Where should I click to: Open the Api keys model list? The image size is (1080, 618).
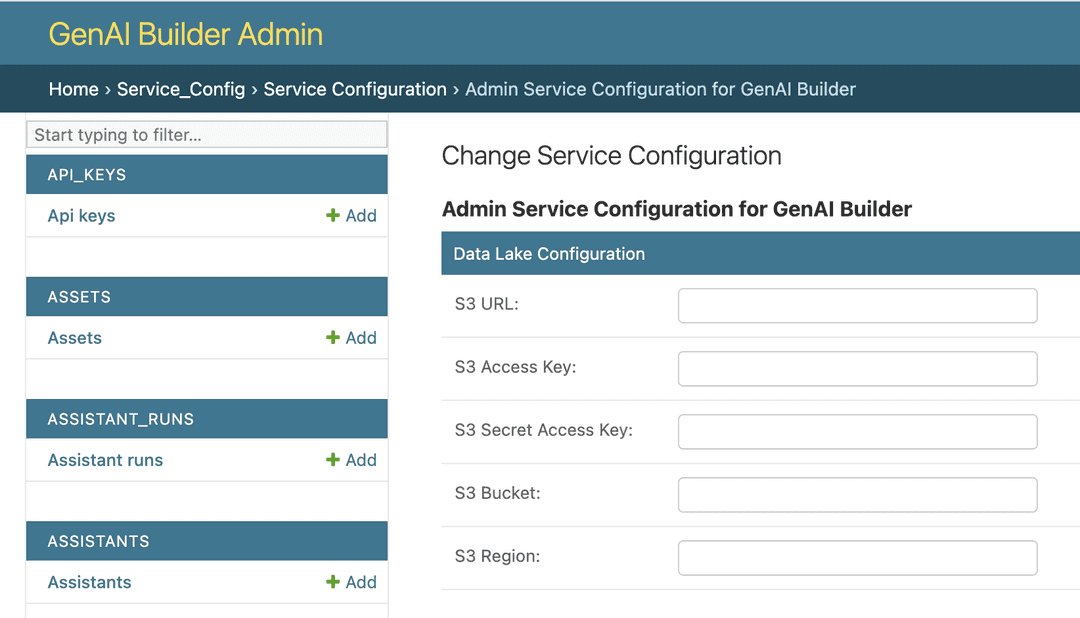pos(81,215)
